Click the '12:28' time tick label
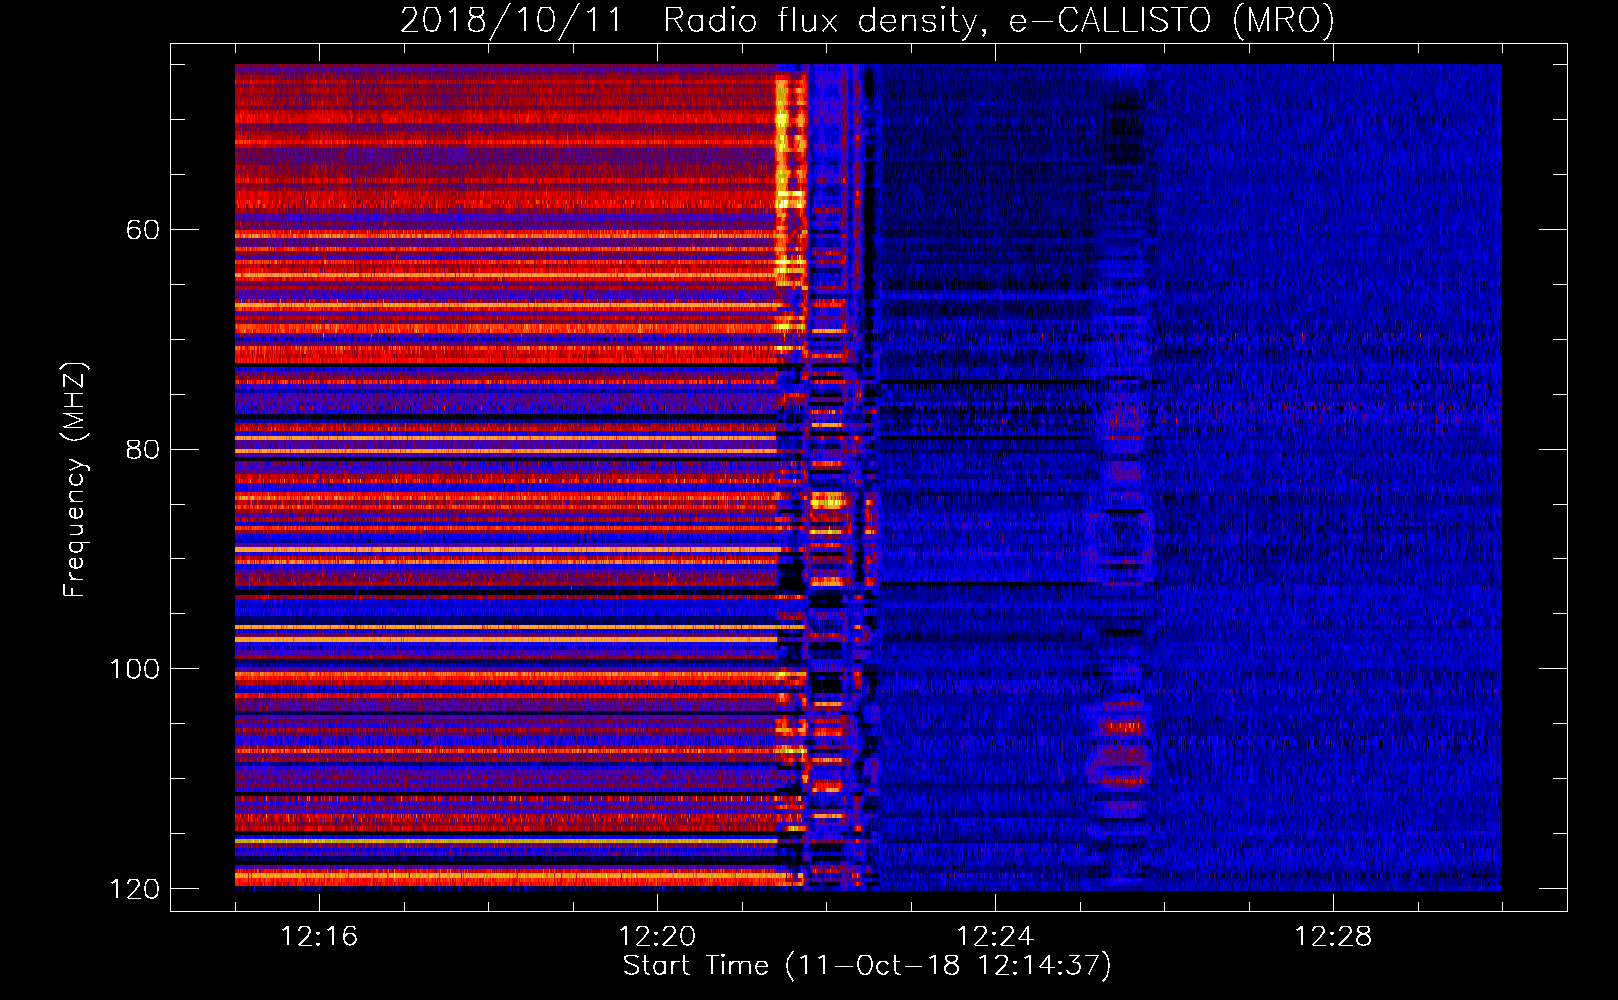Viewport: 1618px width, 1000px height. 1333,936
